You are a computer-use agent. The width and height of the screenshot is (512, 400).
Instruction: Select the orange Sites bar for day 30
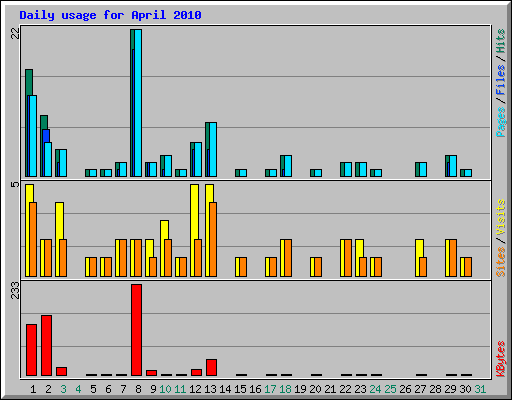coord(468,267)
